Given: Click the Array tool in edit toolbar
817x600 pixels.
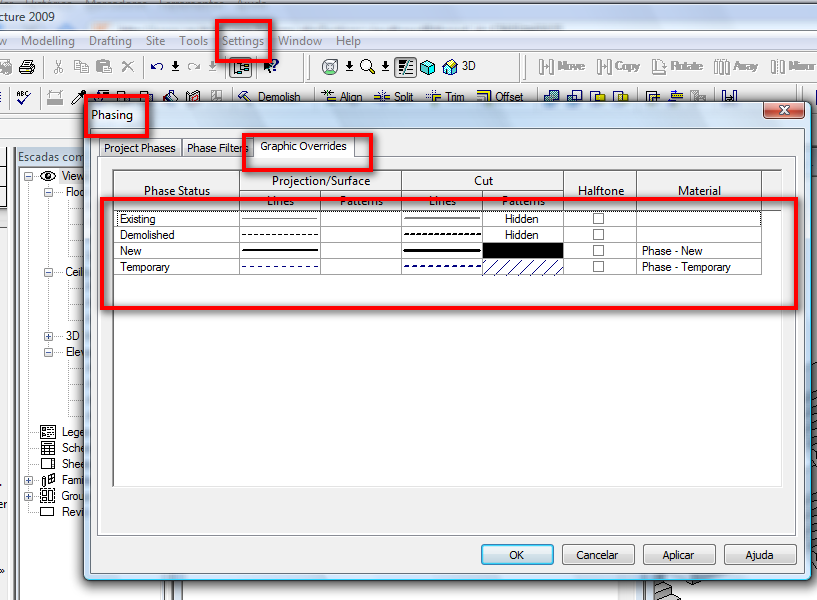Looking at the screenshot, I should tap(736, 67).
